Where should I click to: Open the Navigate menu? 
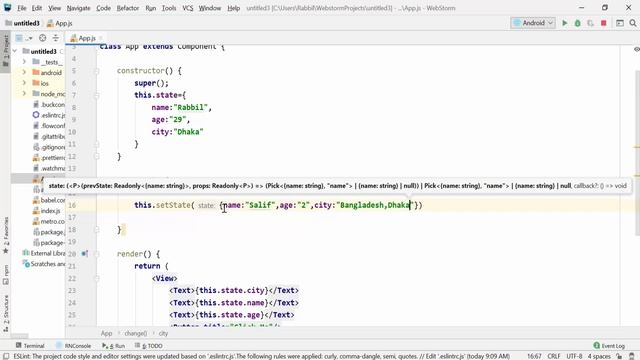click(x=78, y=8)
